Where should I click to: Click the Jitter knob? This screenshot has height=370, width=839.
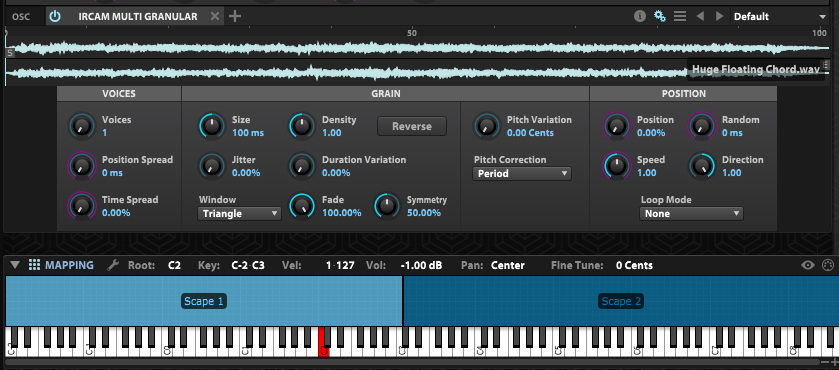coord(212,166)
